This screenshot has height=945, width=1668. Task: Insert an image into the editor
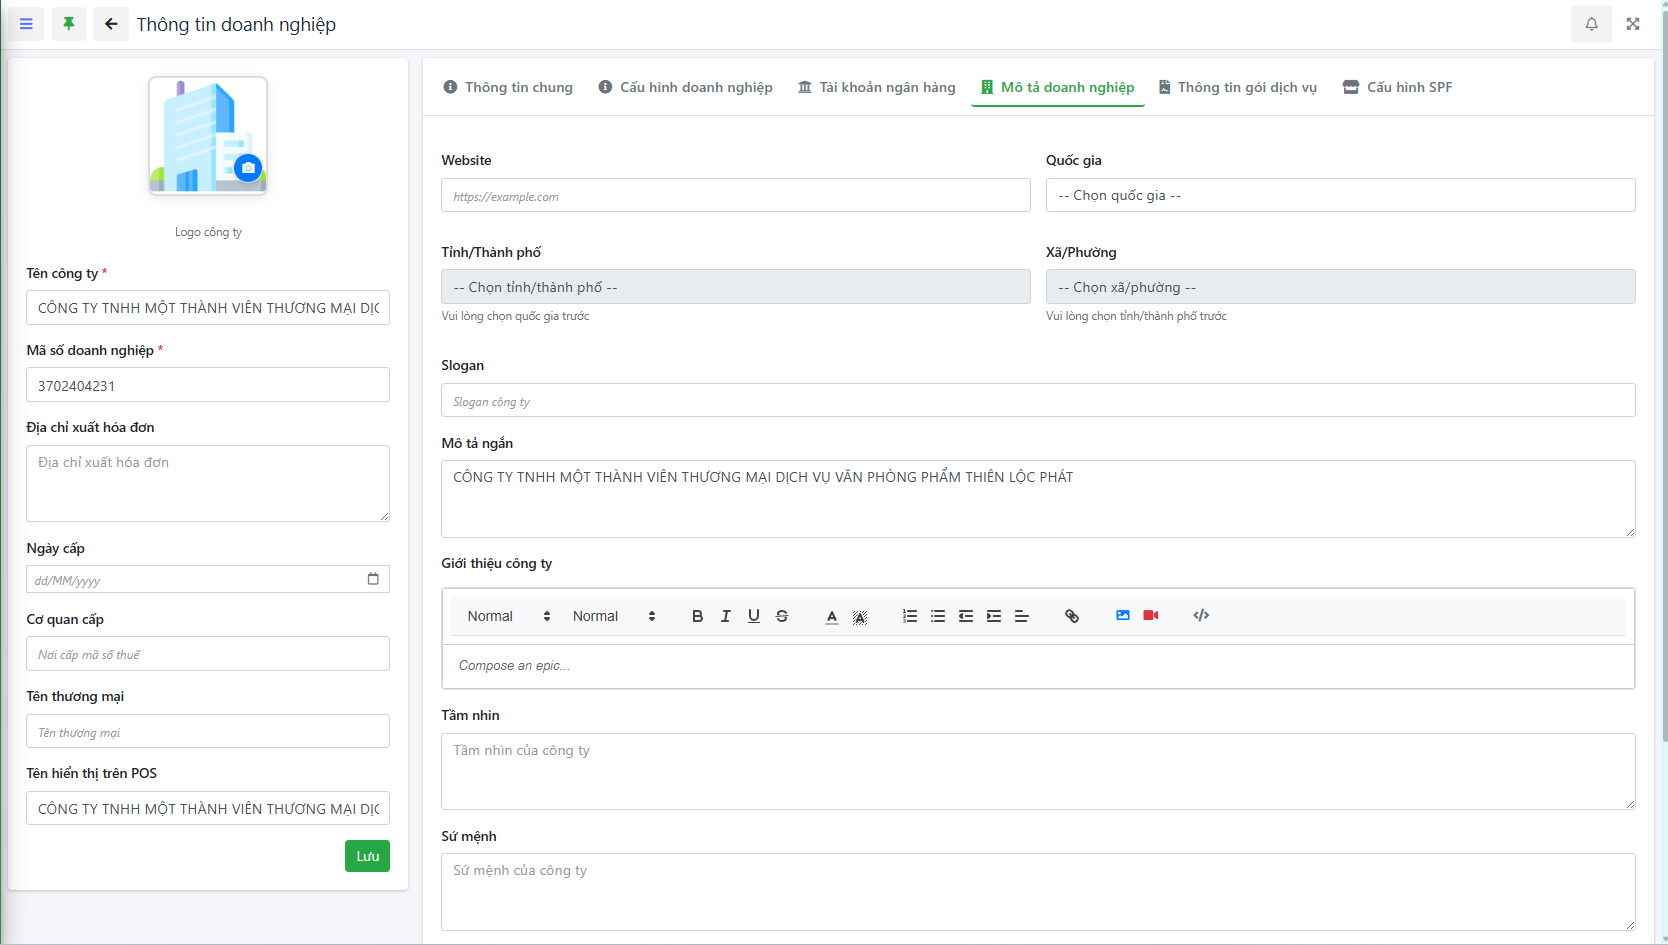[x=1123, y=616]
